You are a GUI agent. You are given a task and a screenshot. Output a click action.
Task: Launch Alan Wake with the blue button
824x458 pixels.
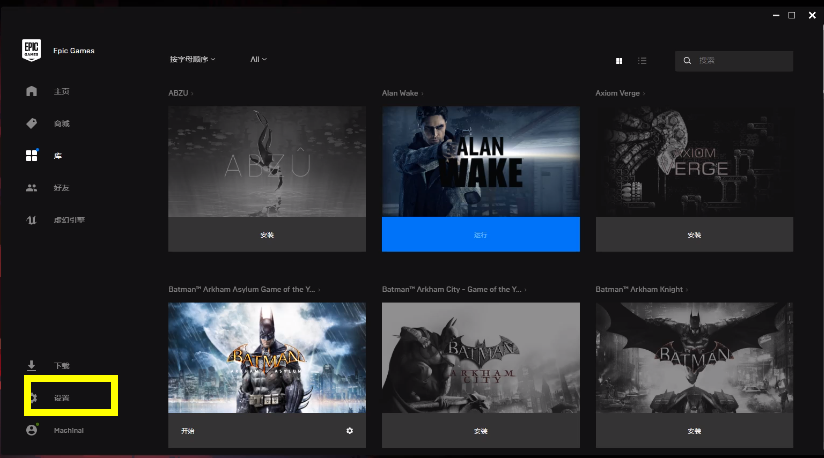point(480,234)
